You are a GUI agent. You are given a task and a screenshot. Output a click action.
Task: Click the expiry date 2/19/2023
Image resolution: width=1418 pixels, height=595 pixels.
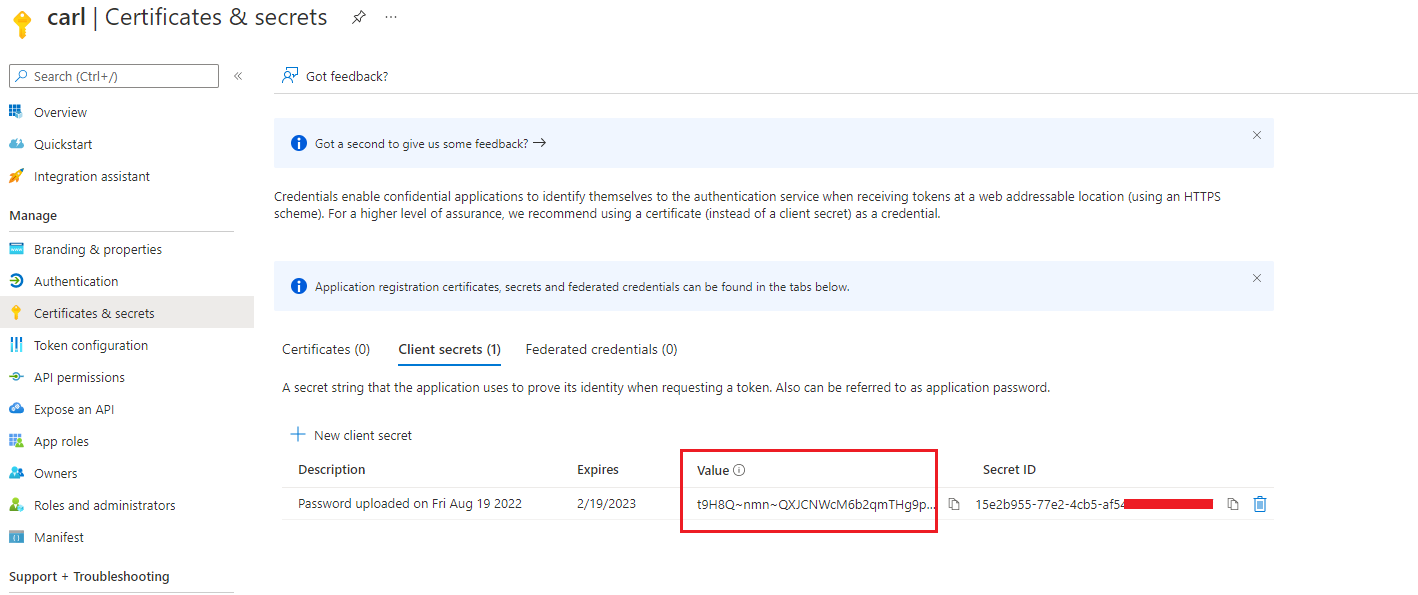pos(606,503)
